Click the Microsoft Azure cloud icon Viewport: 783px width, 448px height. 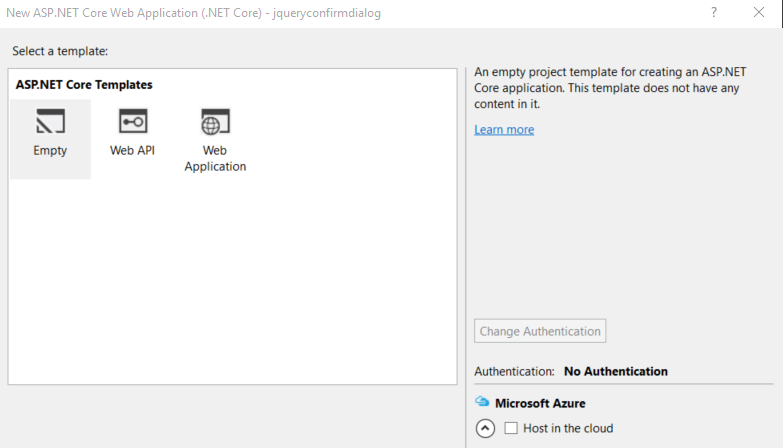click(482, 402)
